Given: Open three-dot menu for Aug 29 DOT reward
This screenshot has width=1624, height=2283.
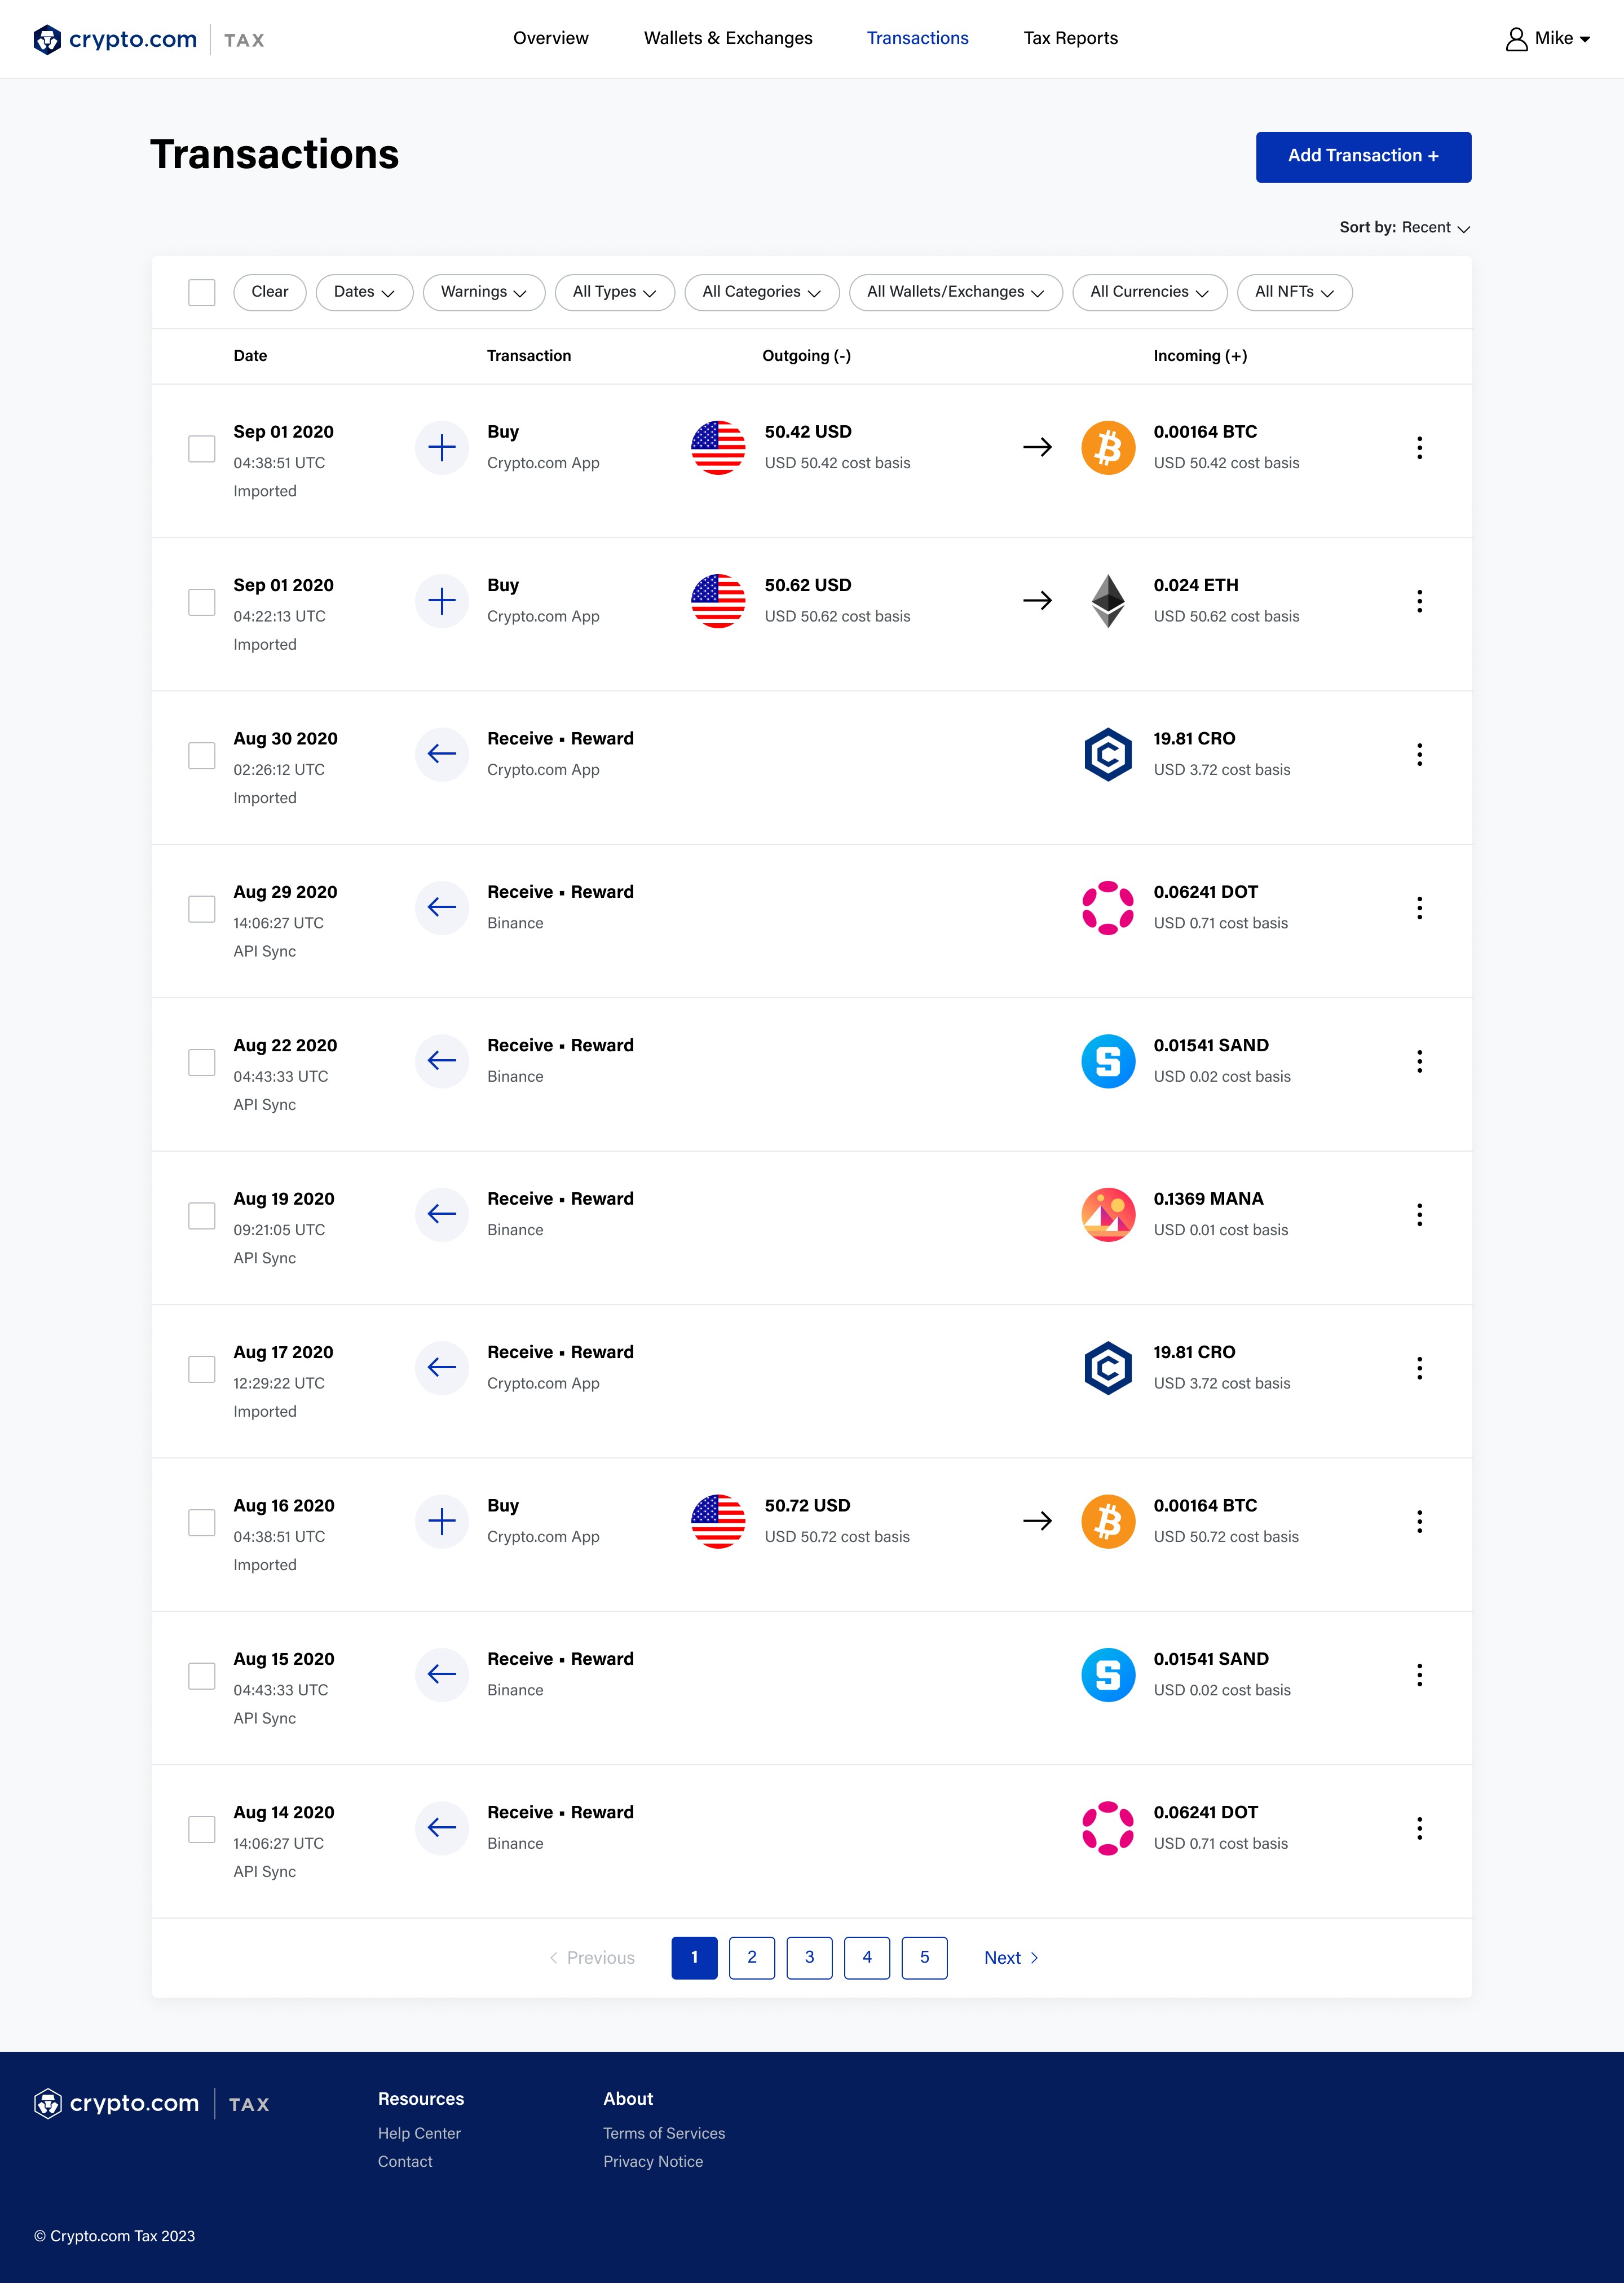Looking at the screenshot, I should pos(1419,908).
